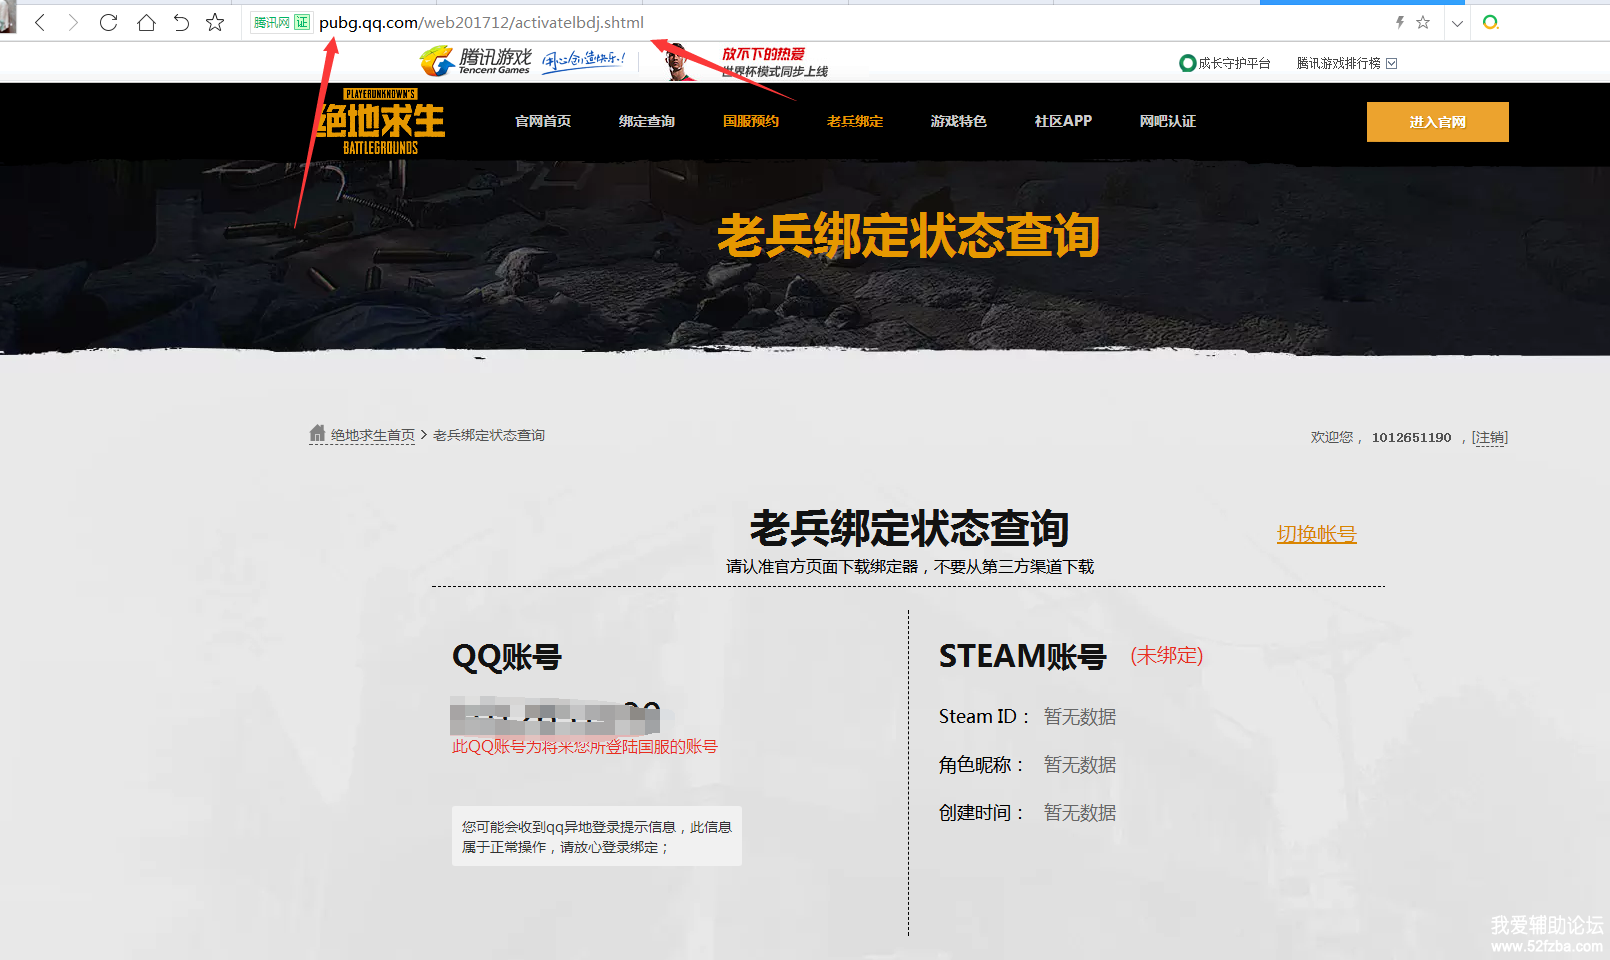1610x960 pixels.
Task: Open the 绑定查询 navigation item
Action: 646,121
